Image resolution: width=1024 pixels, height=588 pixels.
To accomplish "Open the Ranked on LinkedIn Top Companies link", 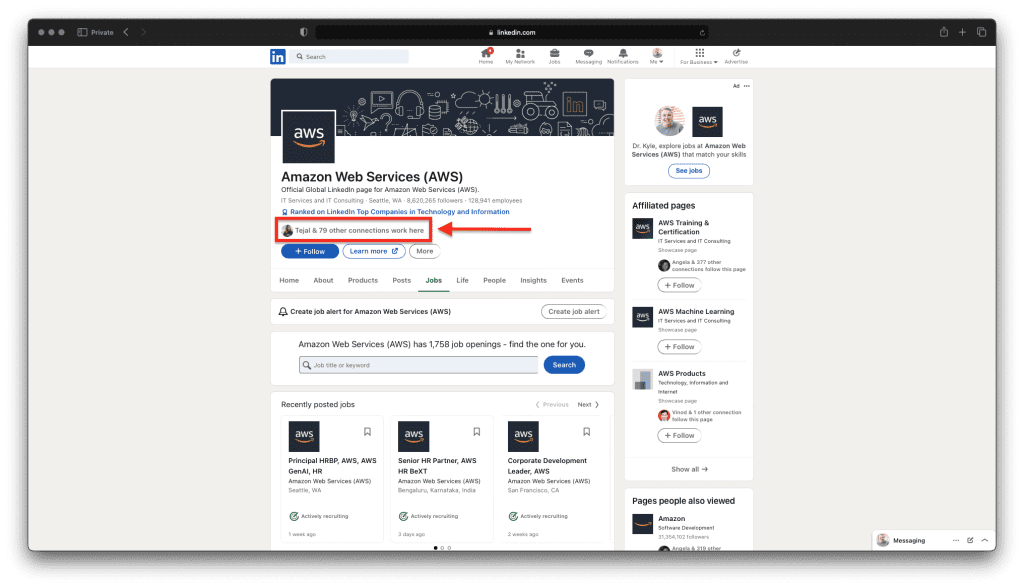I will click(399, 212).
